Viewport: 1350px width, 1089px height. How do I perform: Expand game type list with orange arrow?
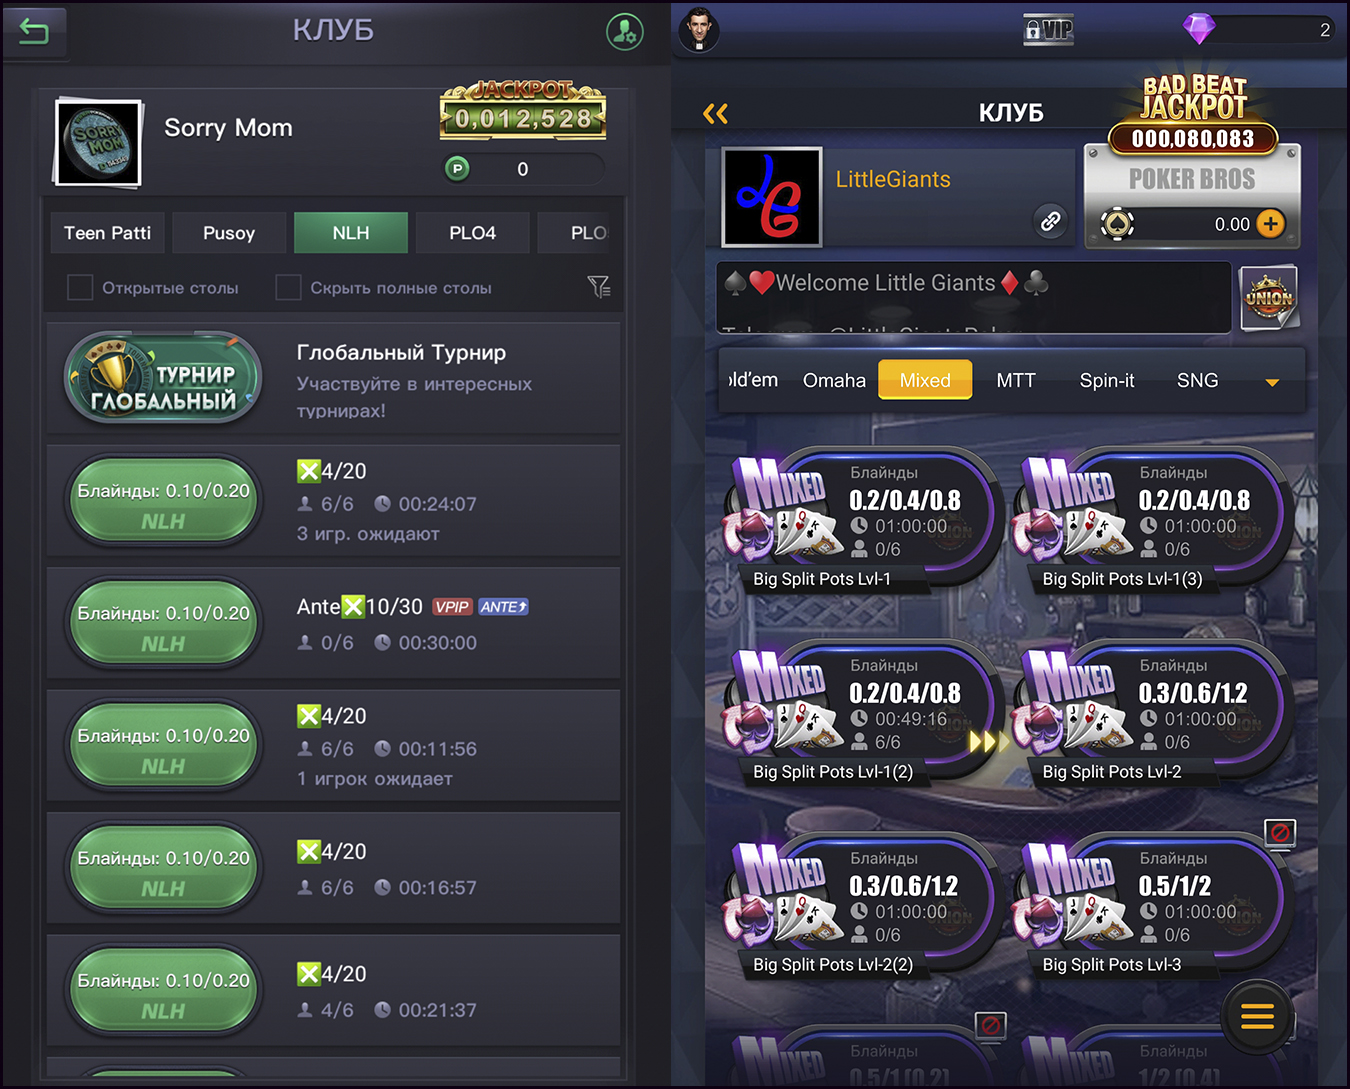click(1272, 382)
